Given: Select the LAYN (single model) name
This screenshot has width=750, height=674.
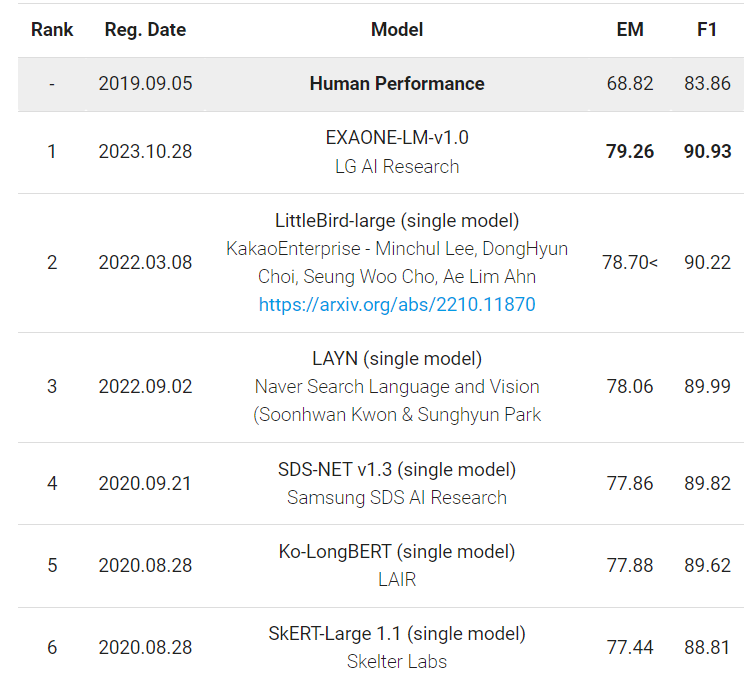Looking at the screenshot, I should pyautogui.click(x=397, y=359).
